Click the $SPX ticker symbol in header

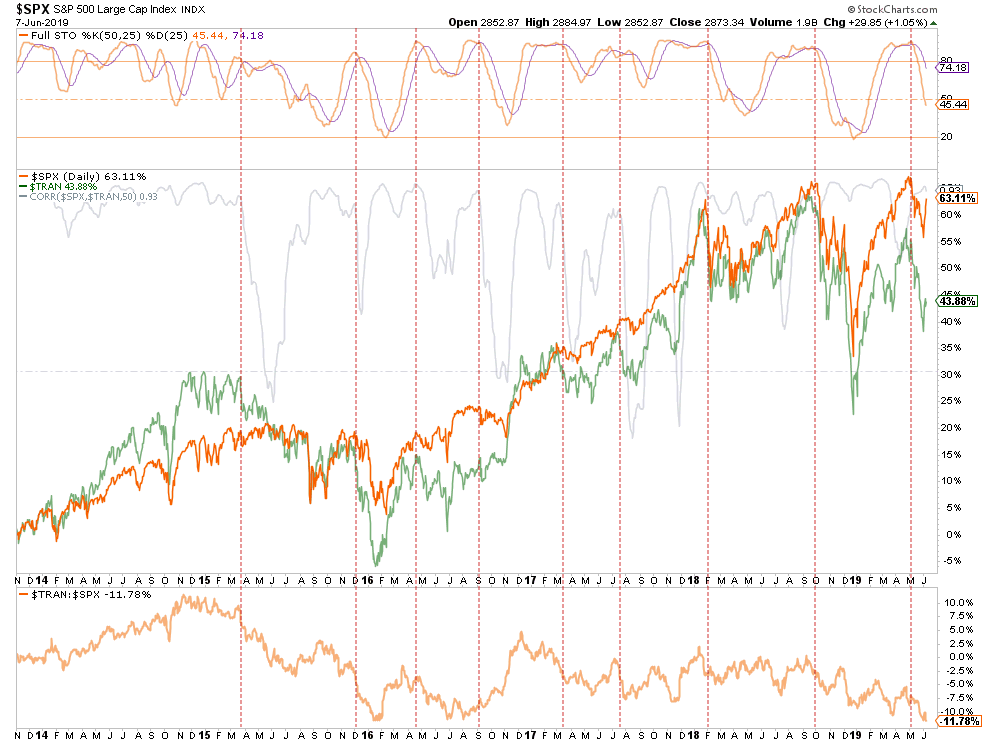(33, 11)
